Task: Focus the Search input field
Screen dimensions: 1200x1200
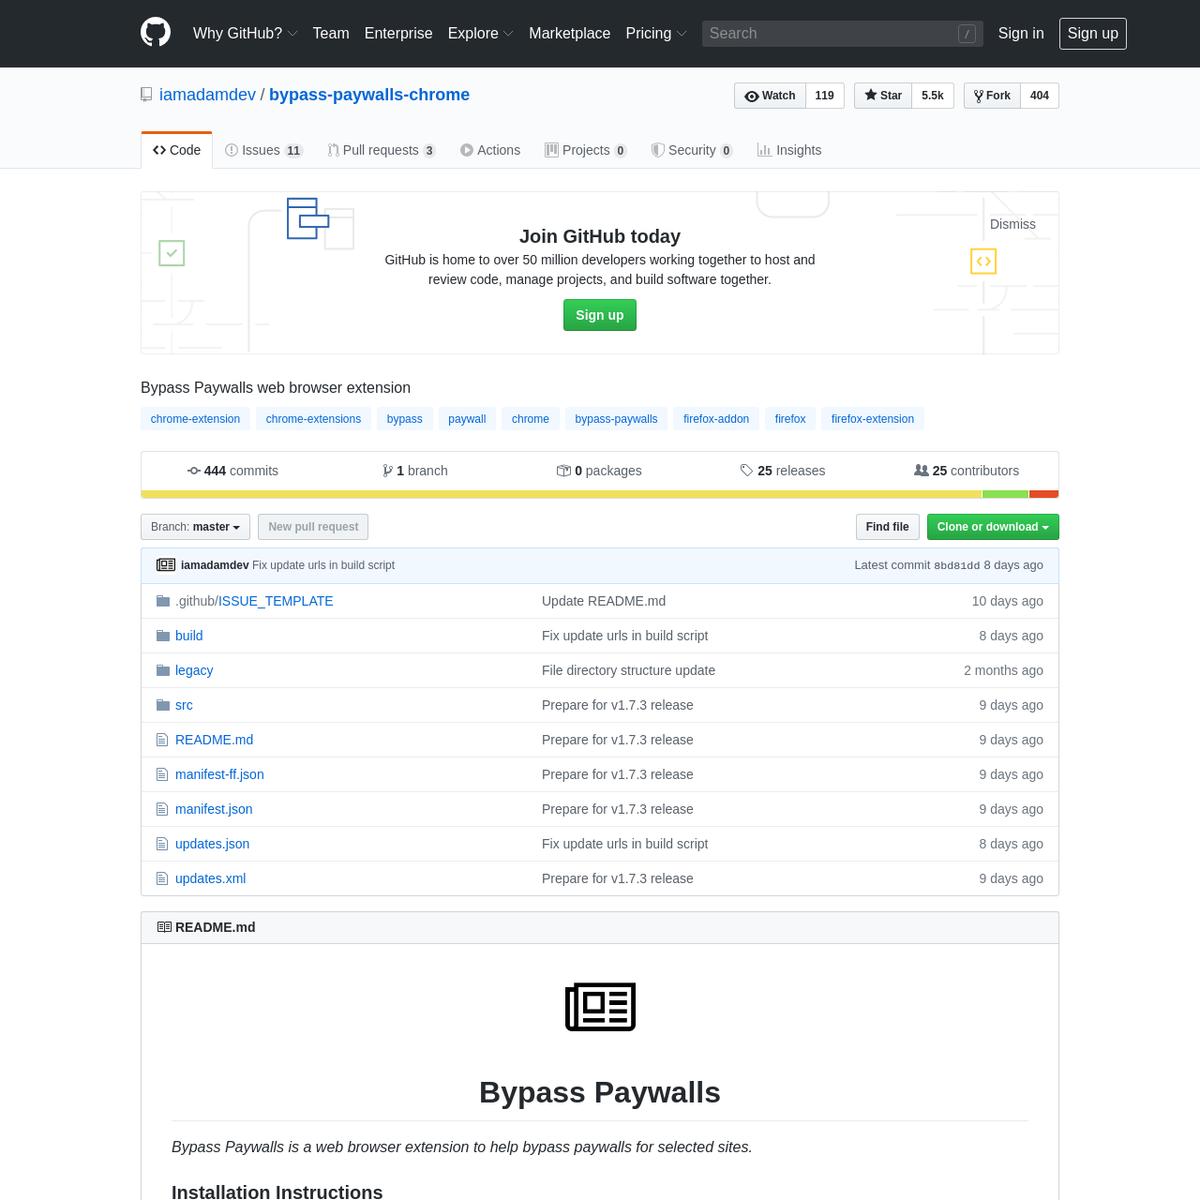Action: [830, 34]
